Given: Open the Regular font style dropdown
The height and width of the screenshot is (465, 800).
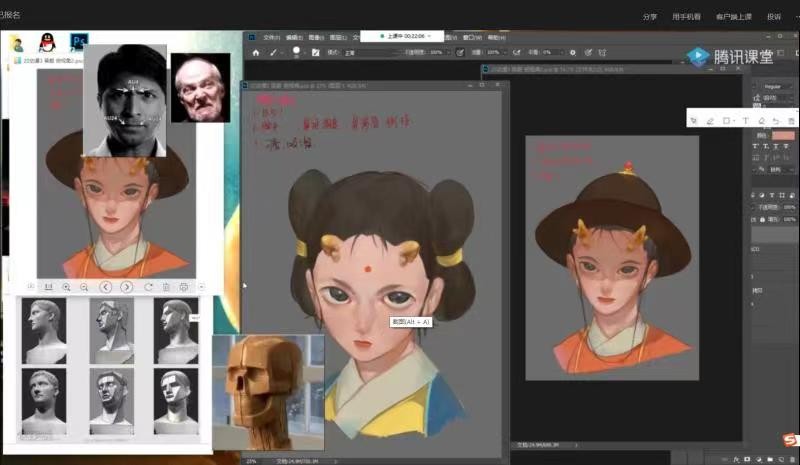Looking at the screenshot, I should [775, 86].
